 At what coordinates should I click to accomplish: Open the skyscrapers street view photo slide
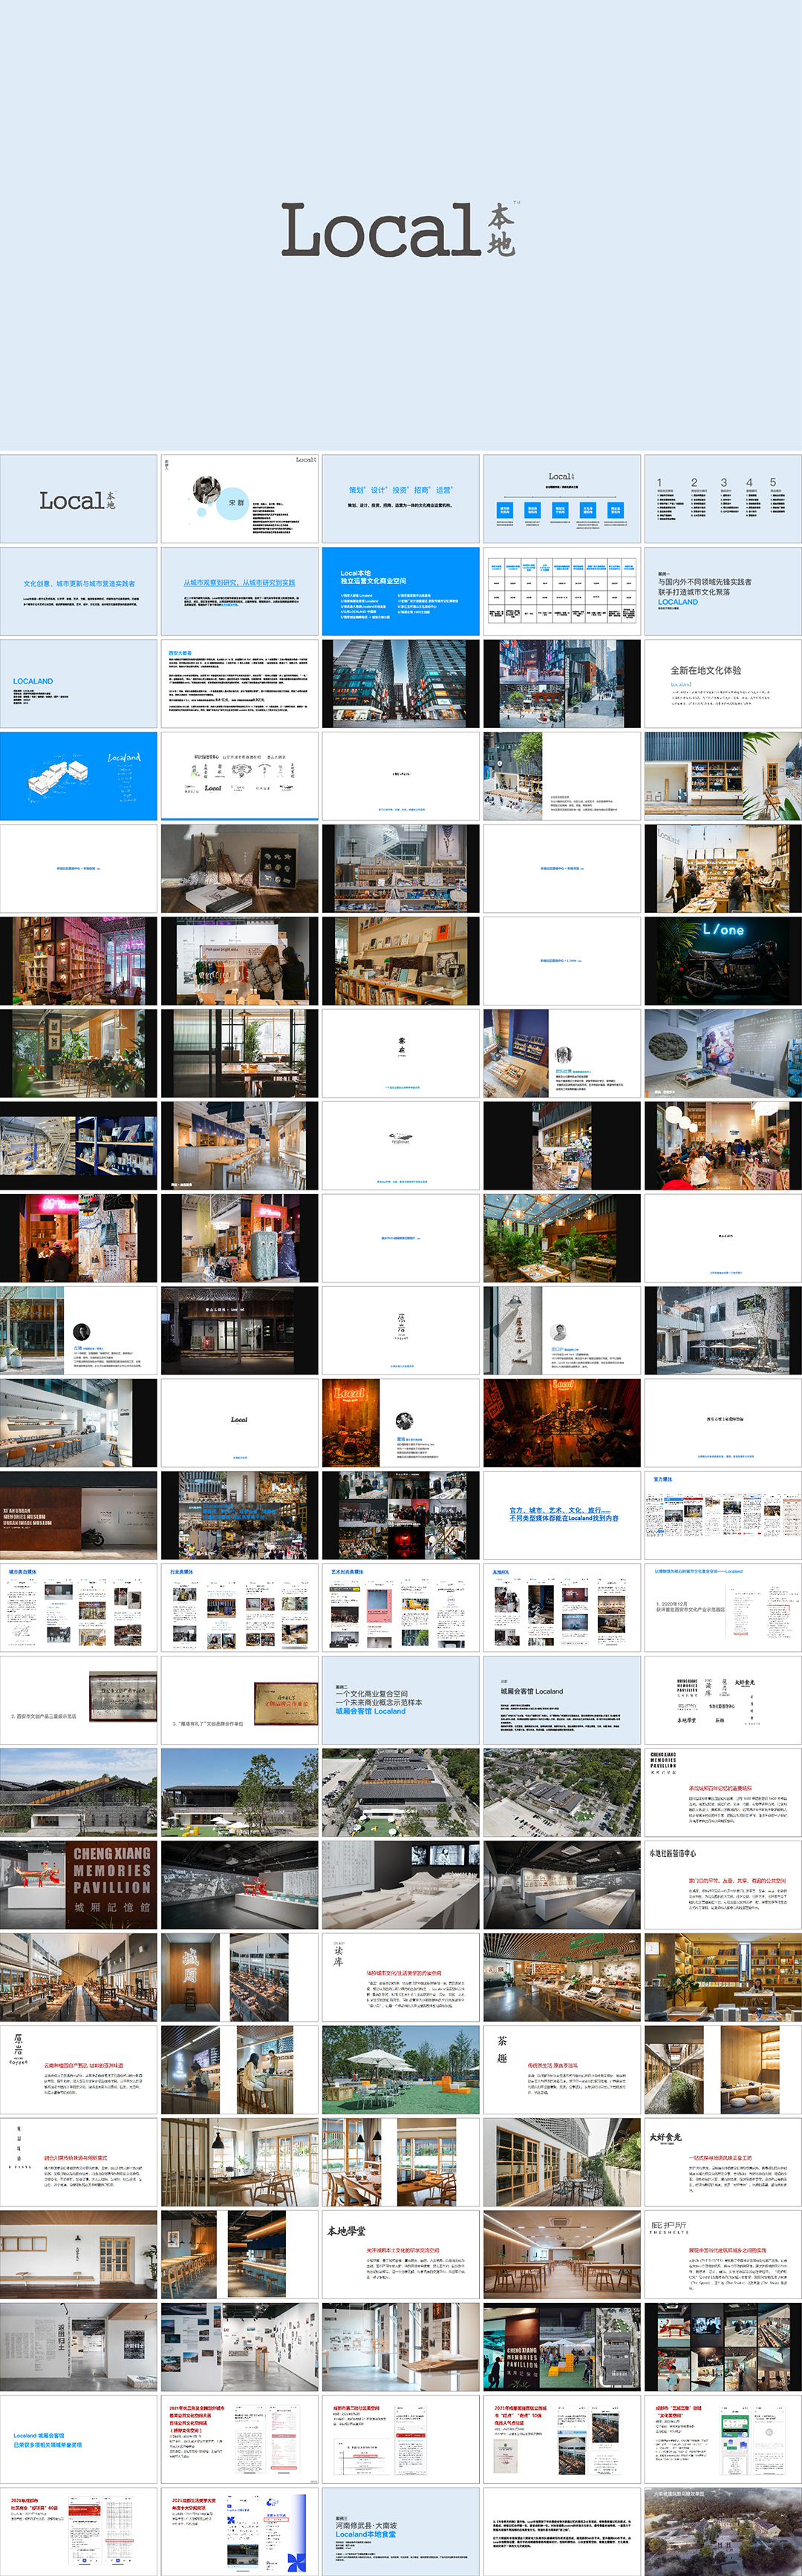click(x=400, y=683)
